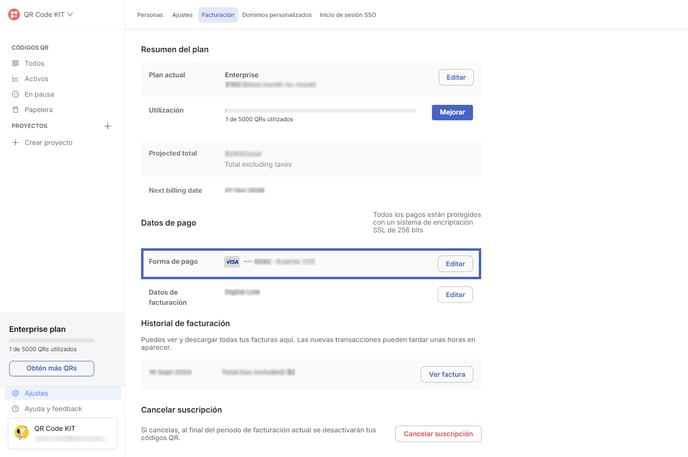Edit Datos de facturación details
The image size is (688, 457).
455,295
